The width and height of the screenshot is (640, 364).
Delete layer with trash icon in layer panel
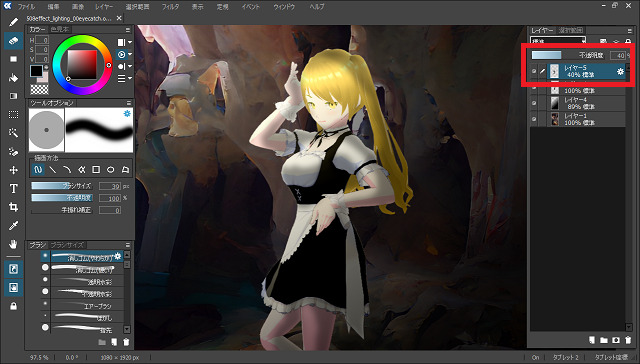(x=629, y=340)
